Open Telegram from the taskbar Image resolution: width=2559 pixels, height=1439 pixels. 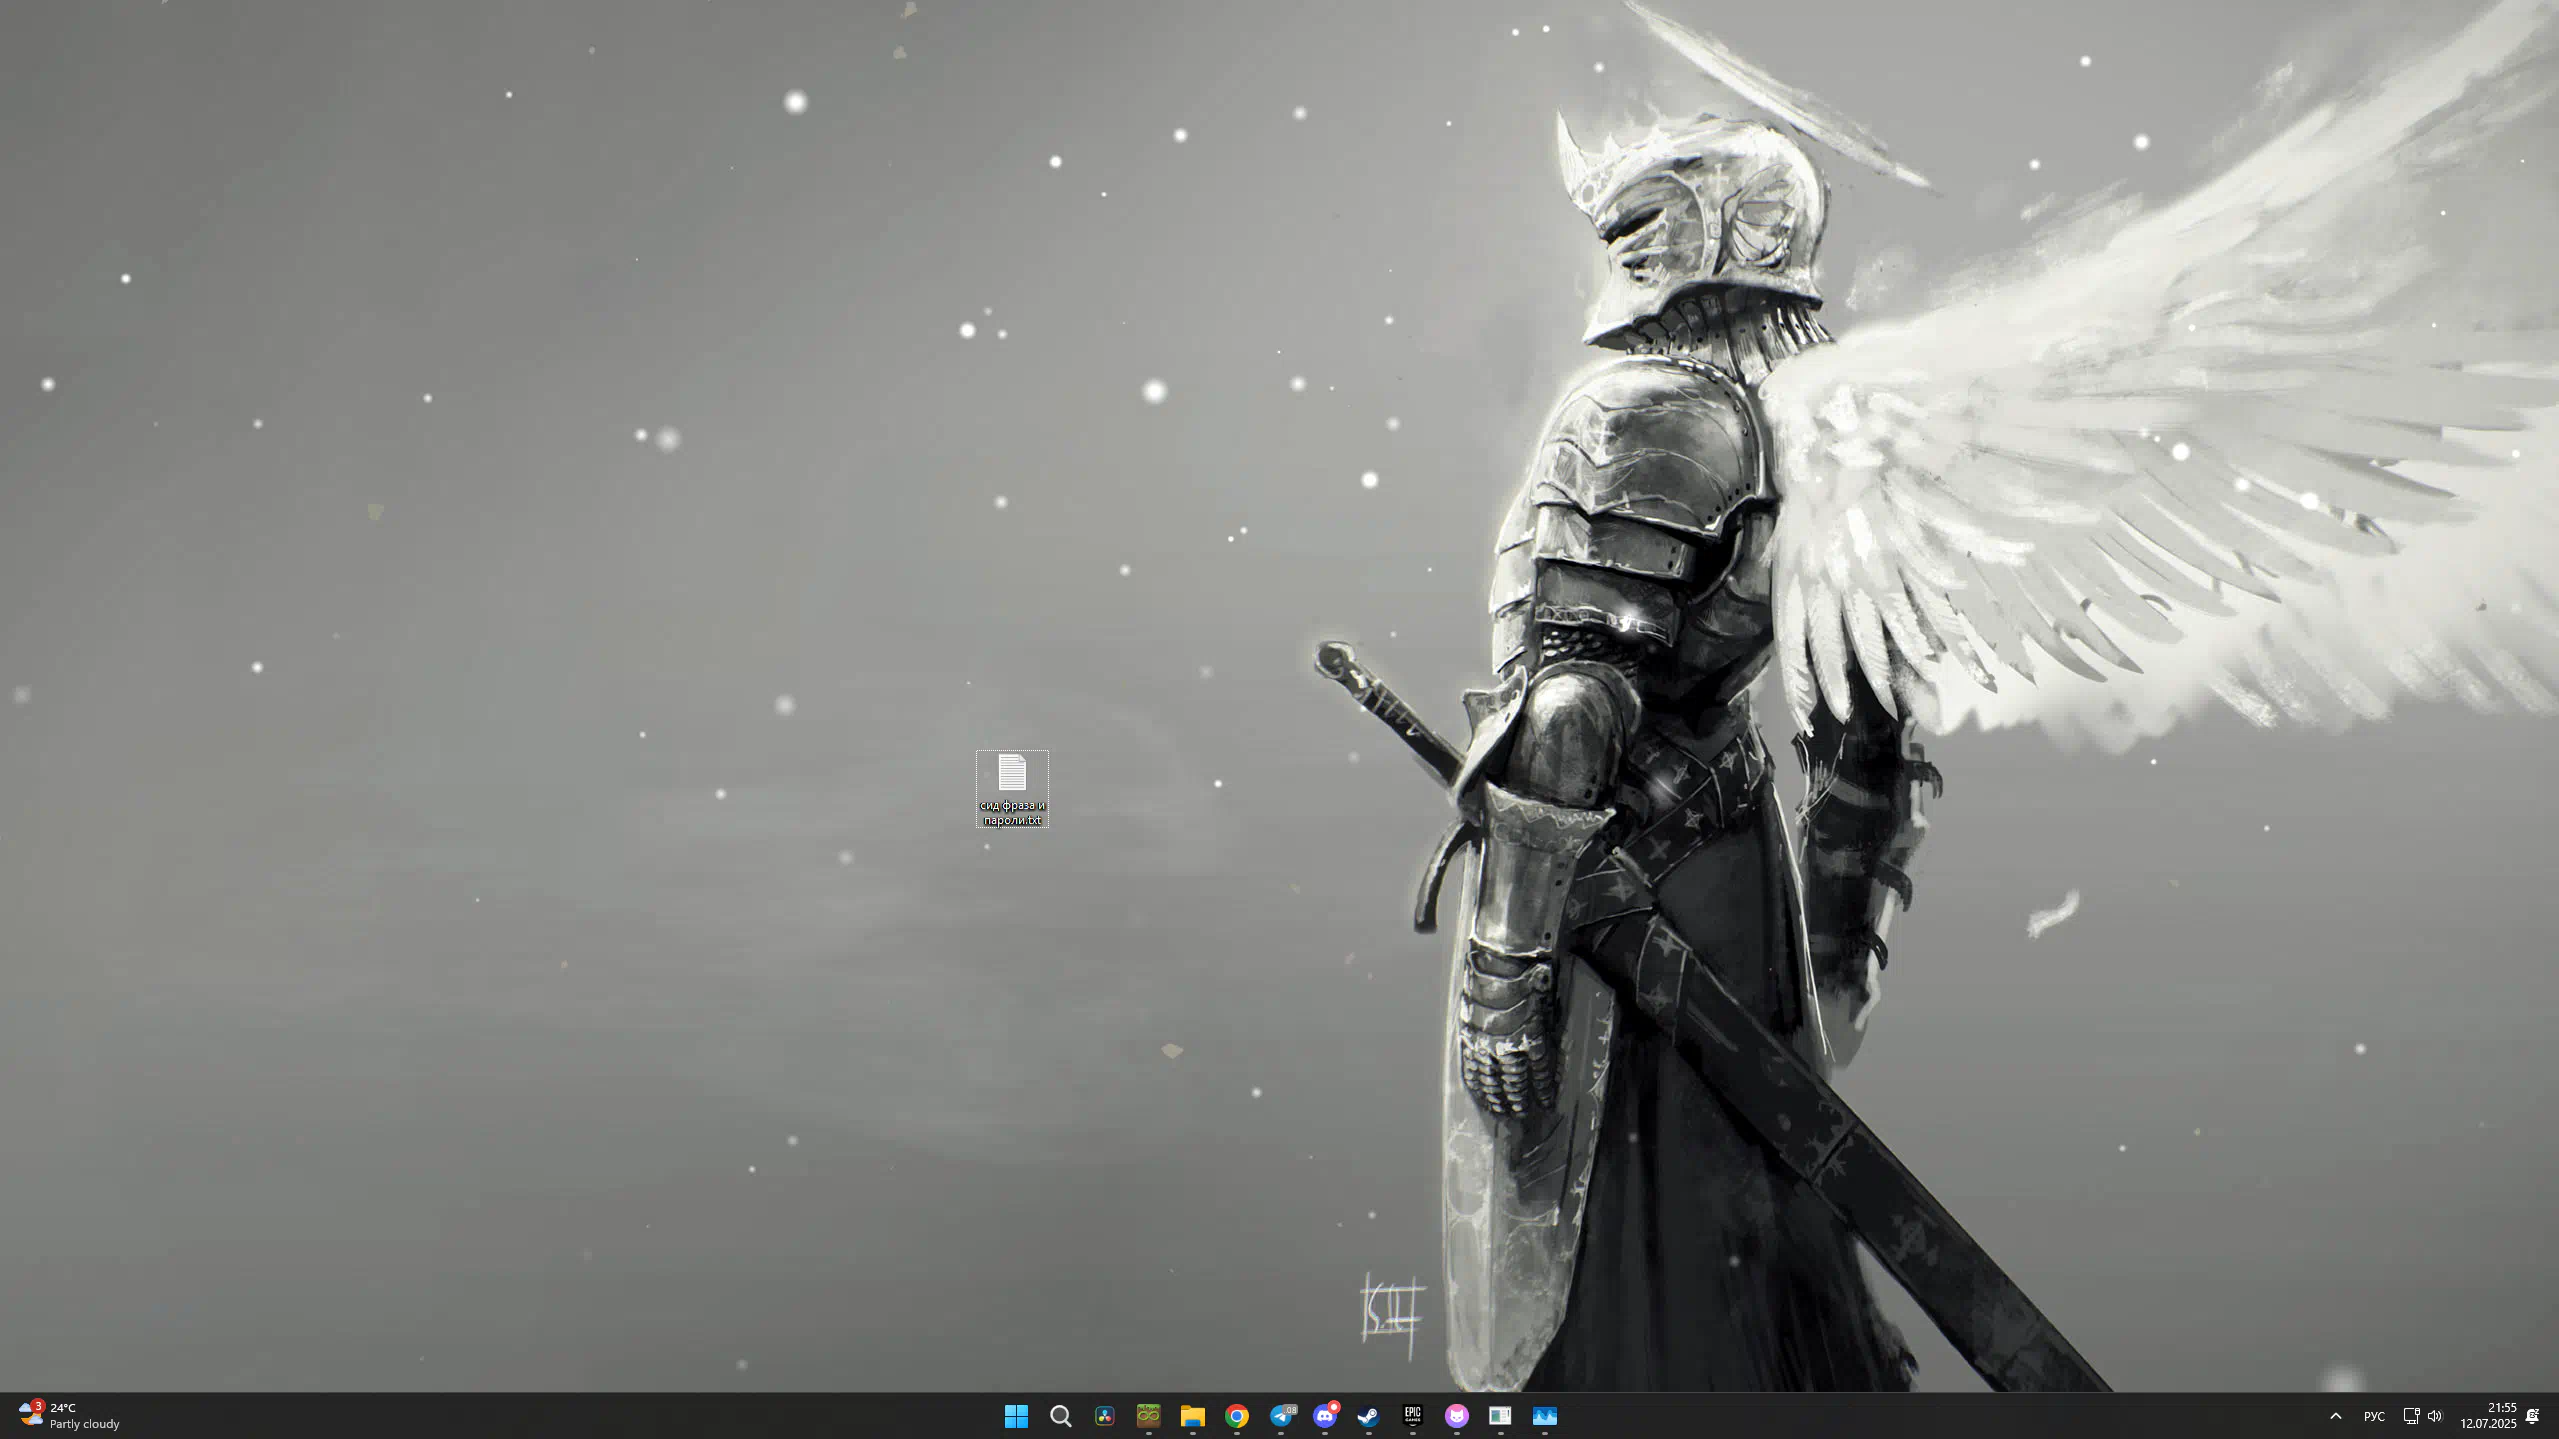tap(1281, 1416)
